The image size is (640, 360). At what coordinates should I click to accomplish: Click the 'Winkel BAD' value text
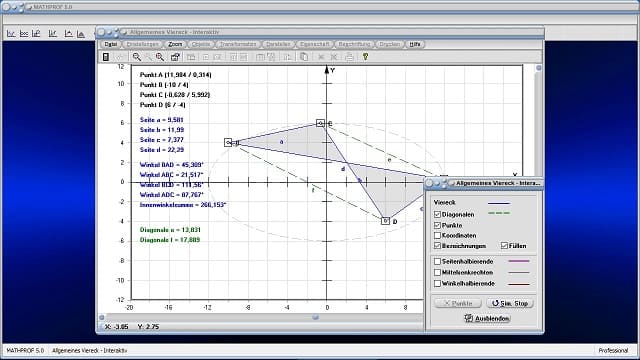171,165
